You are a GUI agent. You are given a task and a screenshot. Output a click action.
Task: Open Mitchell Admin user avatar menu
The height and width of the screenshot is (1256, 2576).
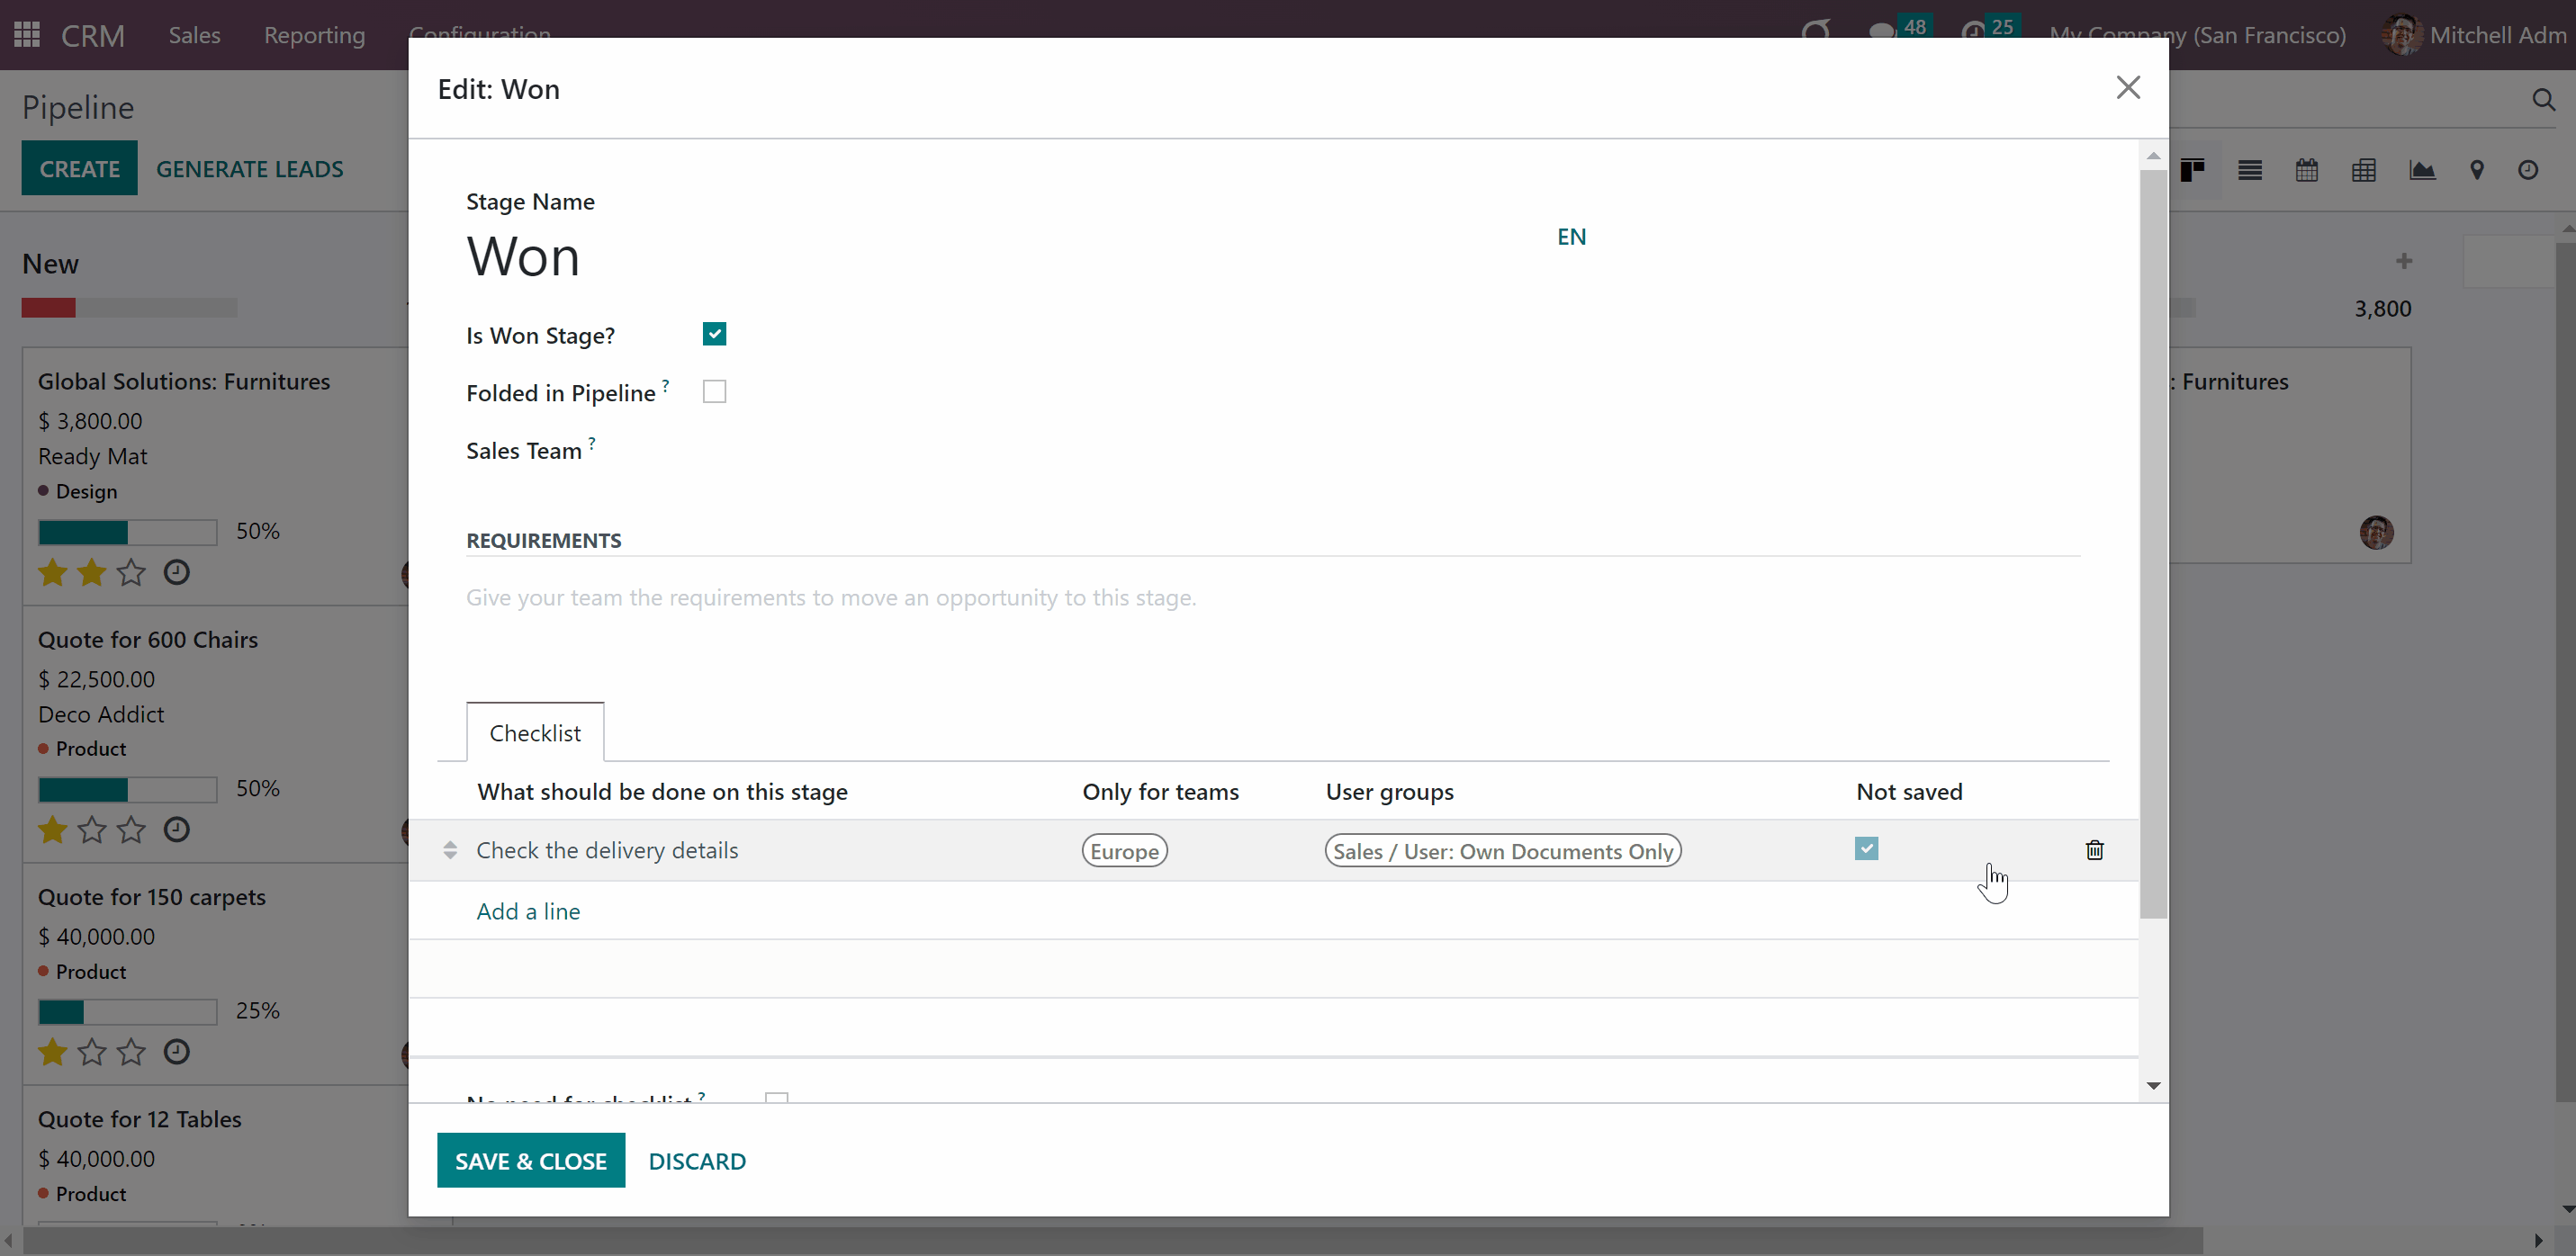coord(2476,35)
